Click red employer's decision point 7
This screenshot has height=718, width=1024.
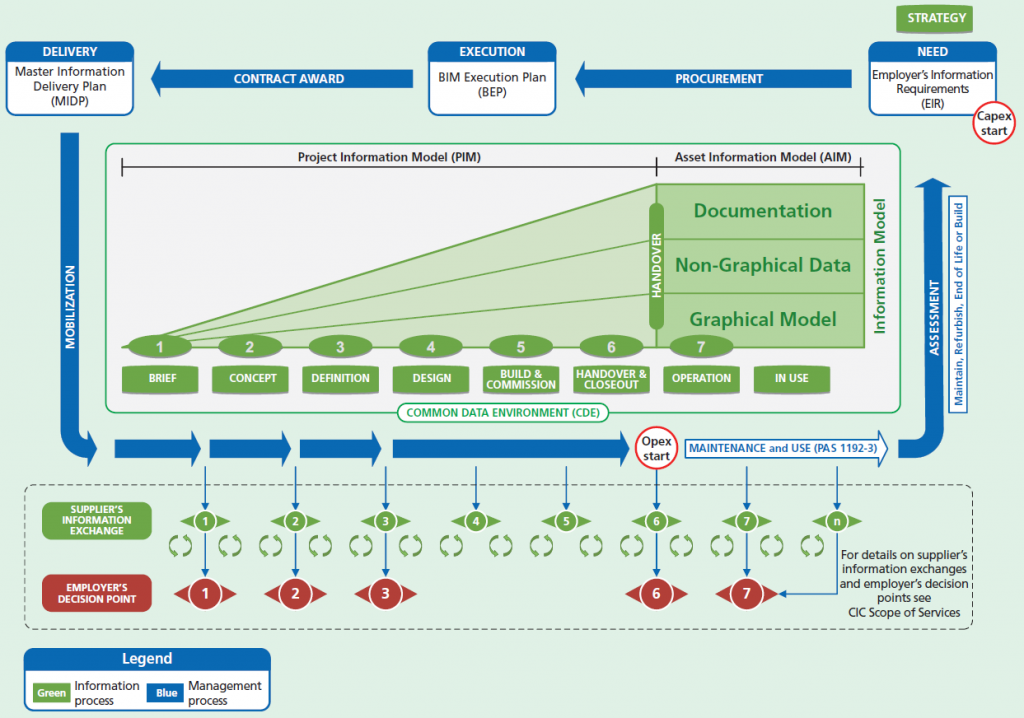pos(746,594)
